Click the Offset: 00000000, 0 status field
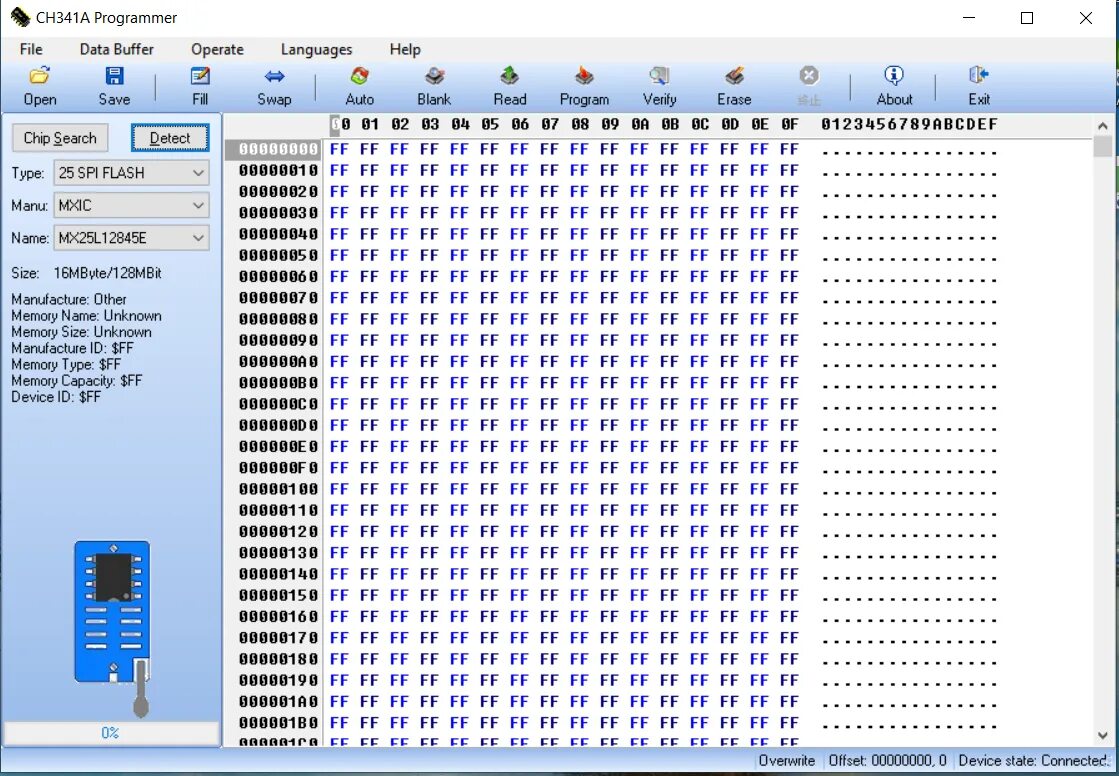The height and width of the screenshot is (776, 1119). (887, 761)
